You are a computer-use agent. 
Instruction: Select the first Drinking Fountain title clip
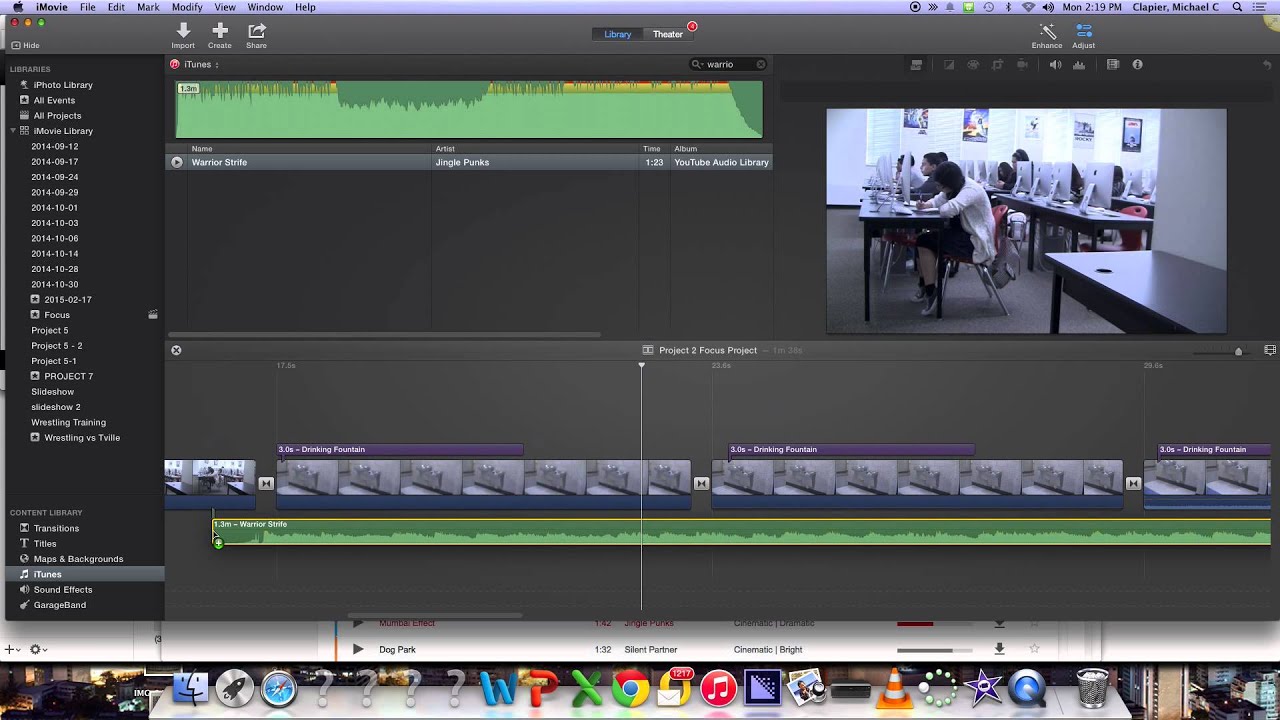(400, 450)
